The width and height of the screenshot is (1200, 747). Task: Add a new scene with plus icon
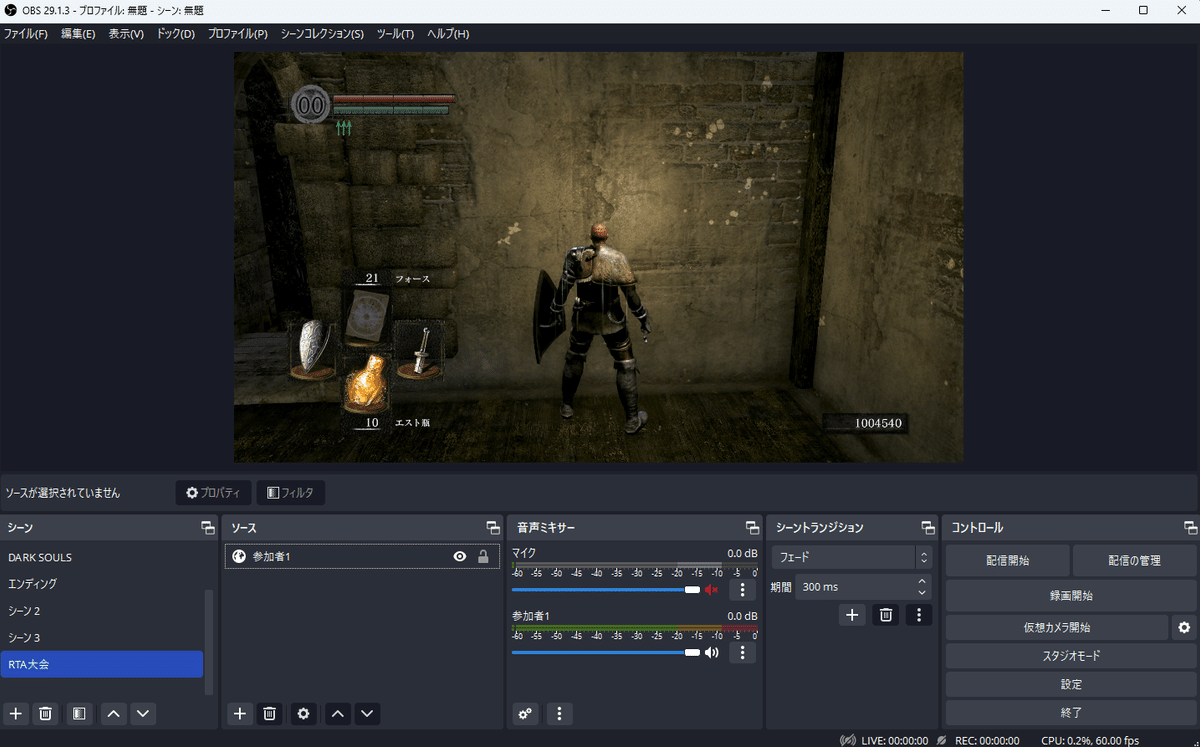15,713
